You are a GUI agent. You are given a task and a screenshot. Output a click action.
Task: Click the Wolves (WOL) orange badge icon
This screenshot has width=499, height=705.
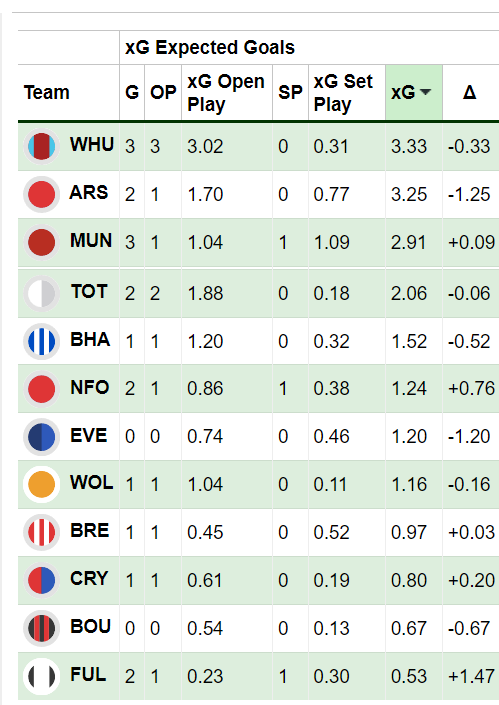[41, 484]
